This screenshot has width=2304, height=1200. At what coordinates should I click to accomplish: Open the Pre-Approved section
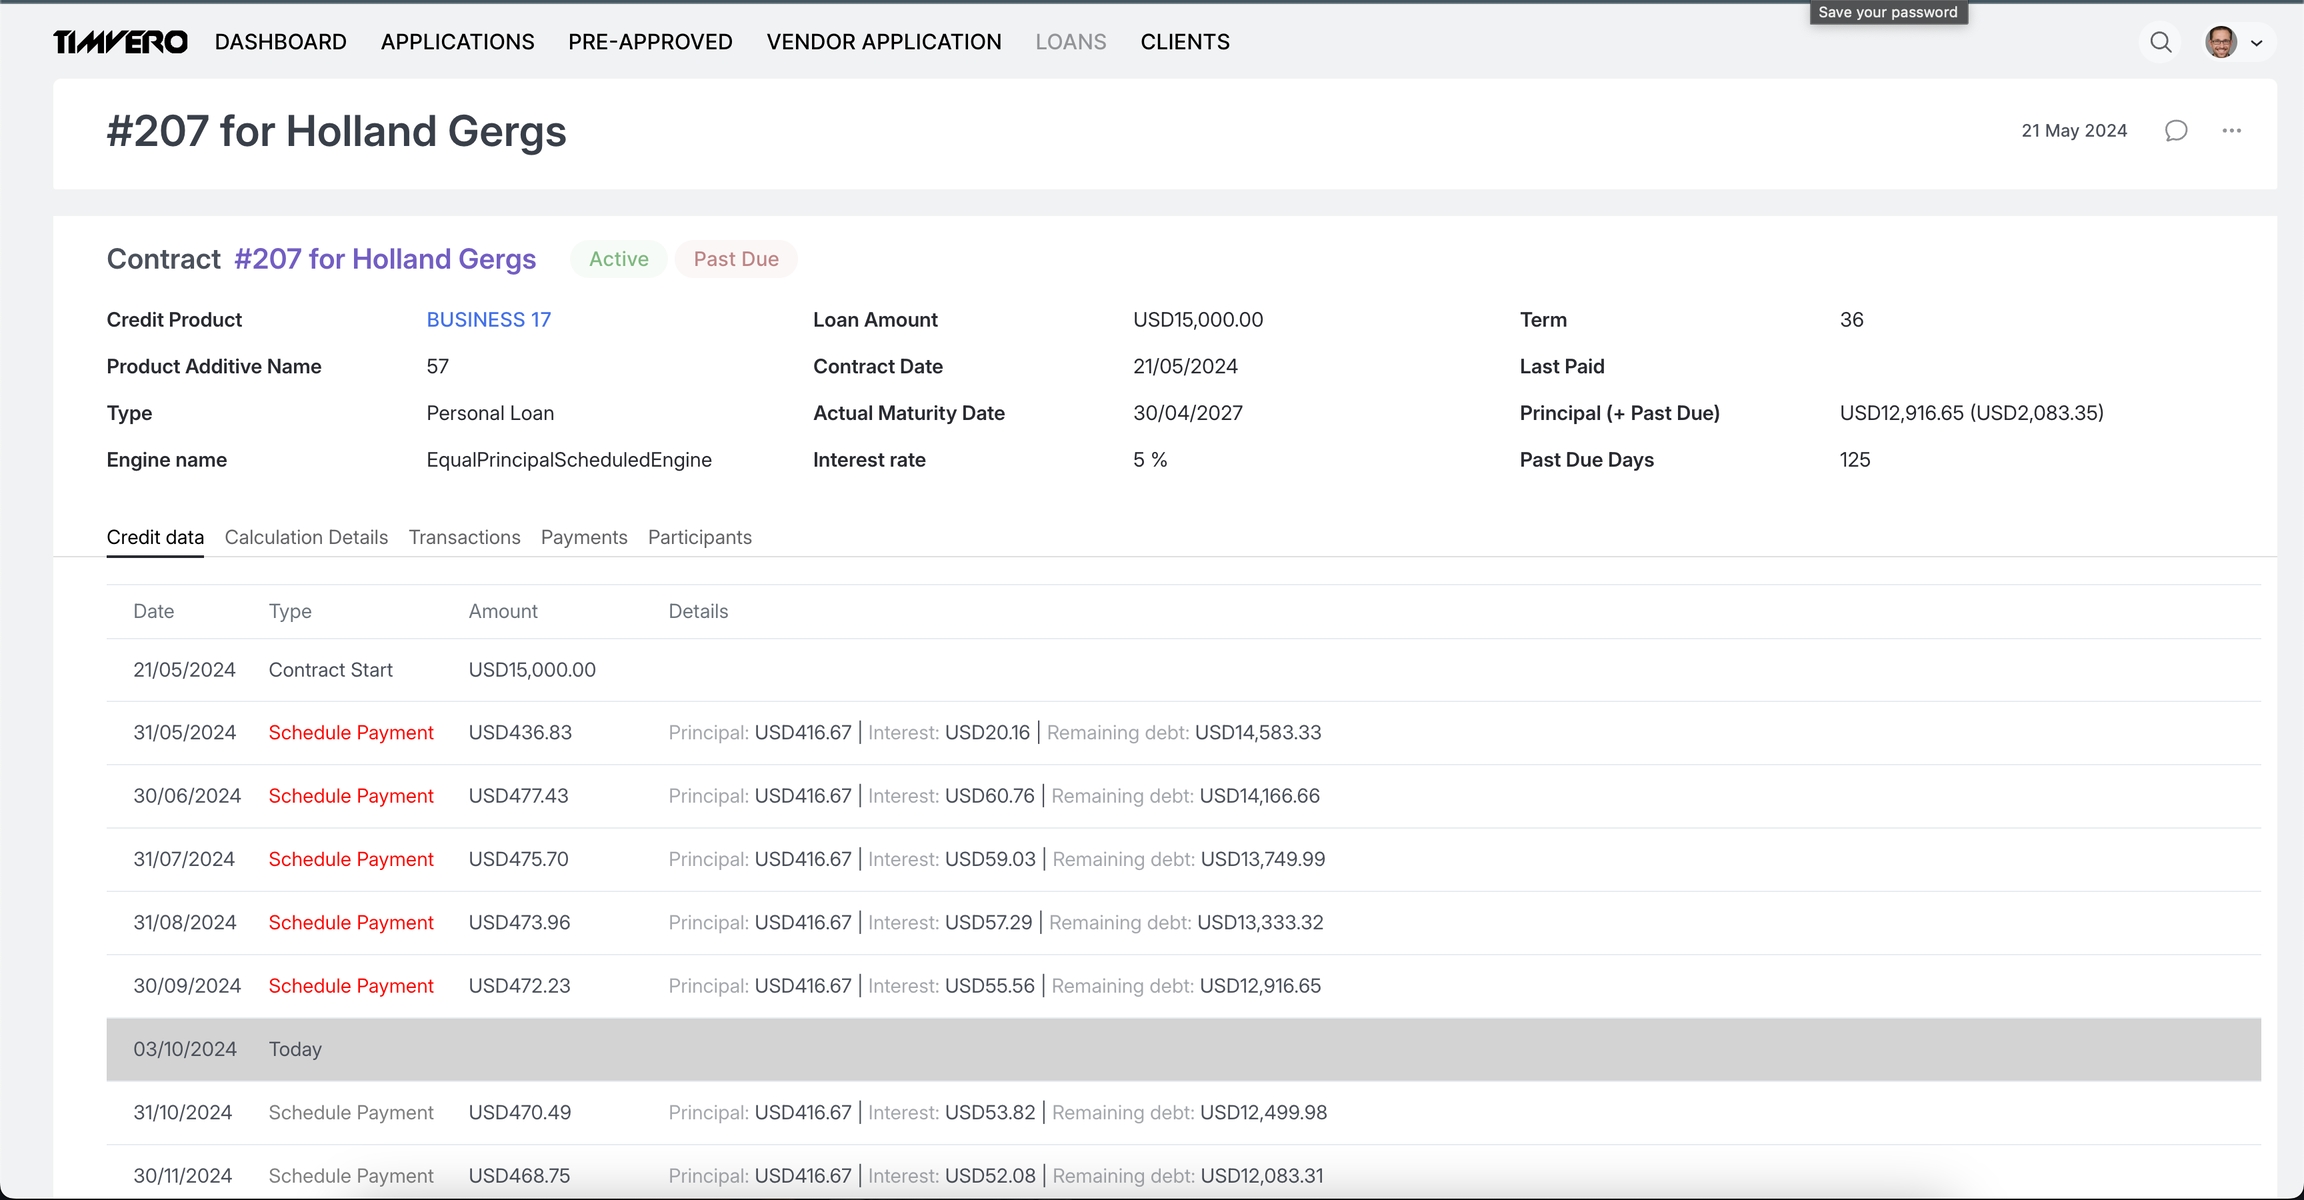[650, 42]
